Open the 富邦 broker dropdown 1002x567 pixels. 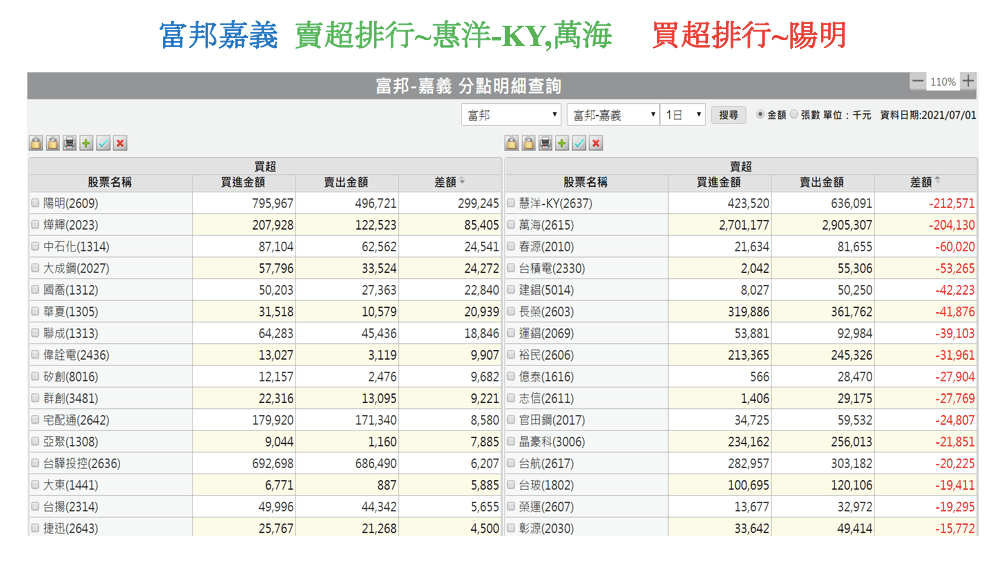[511, 115]
